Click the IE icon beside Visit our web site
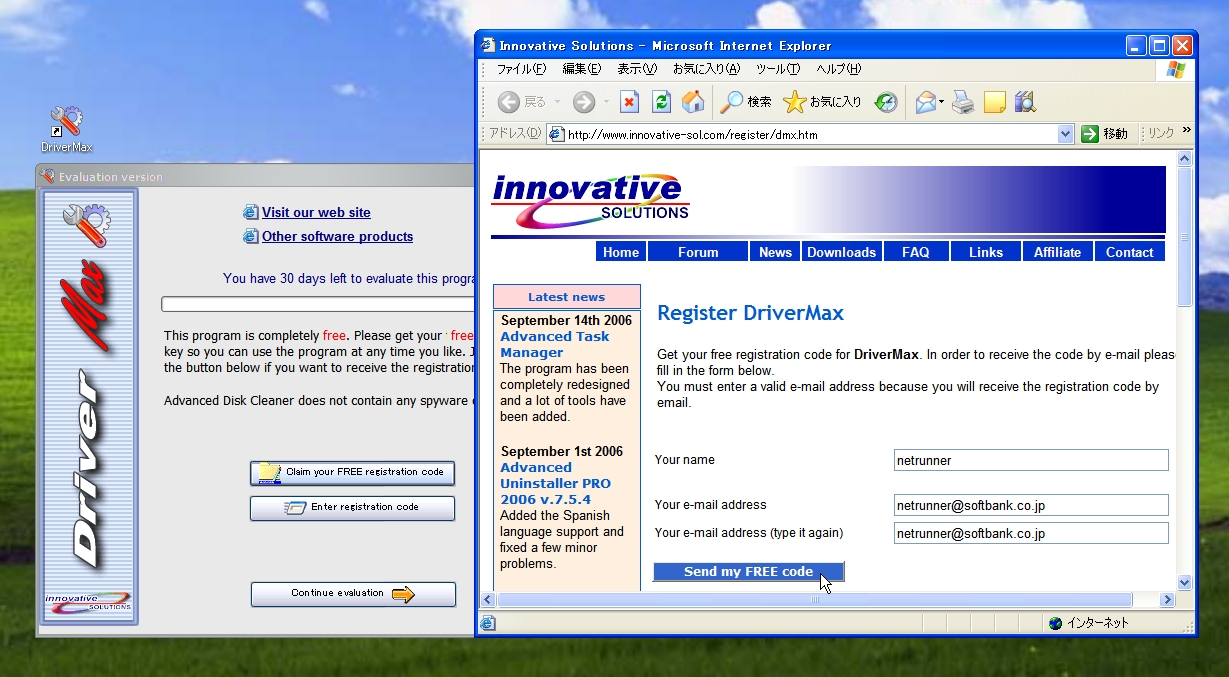Image resolution: width=1229 pixels, height=677 pixels. point(251,212)
